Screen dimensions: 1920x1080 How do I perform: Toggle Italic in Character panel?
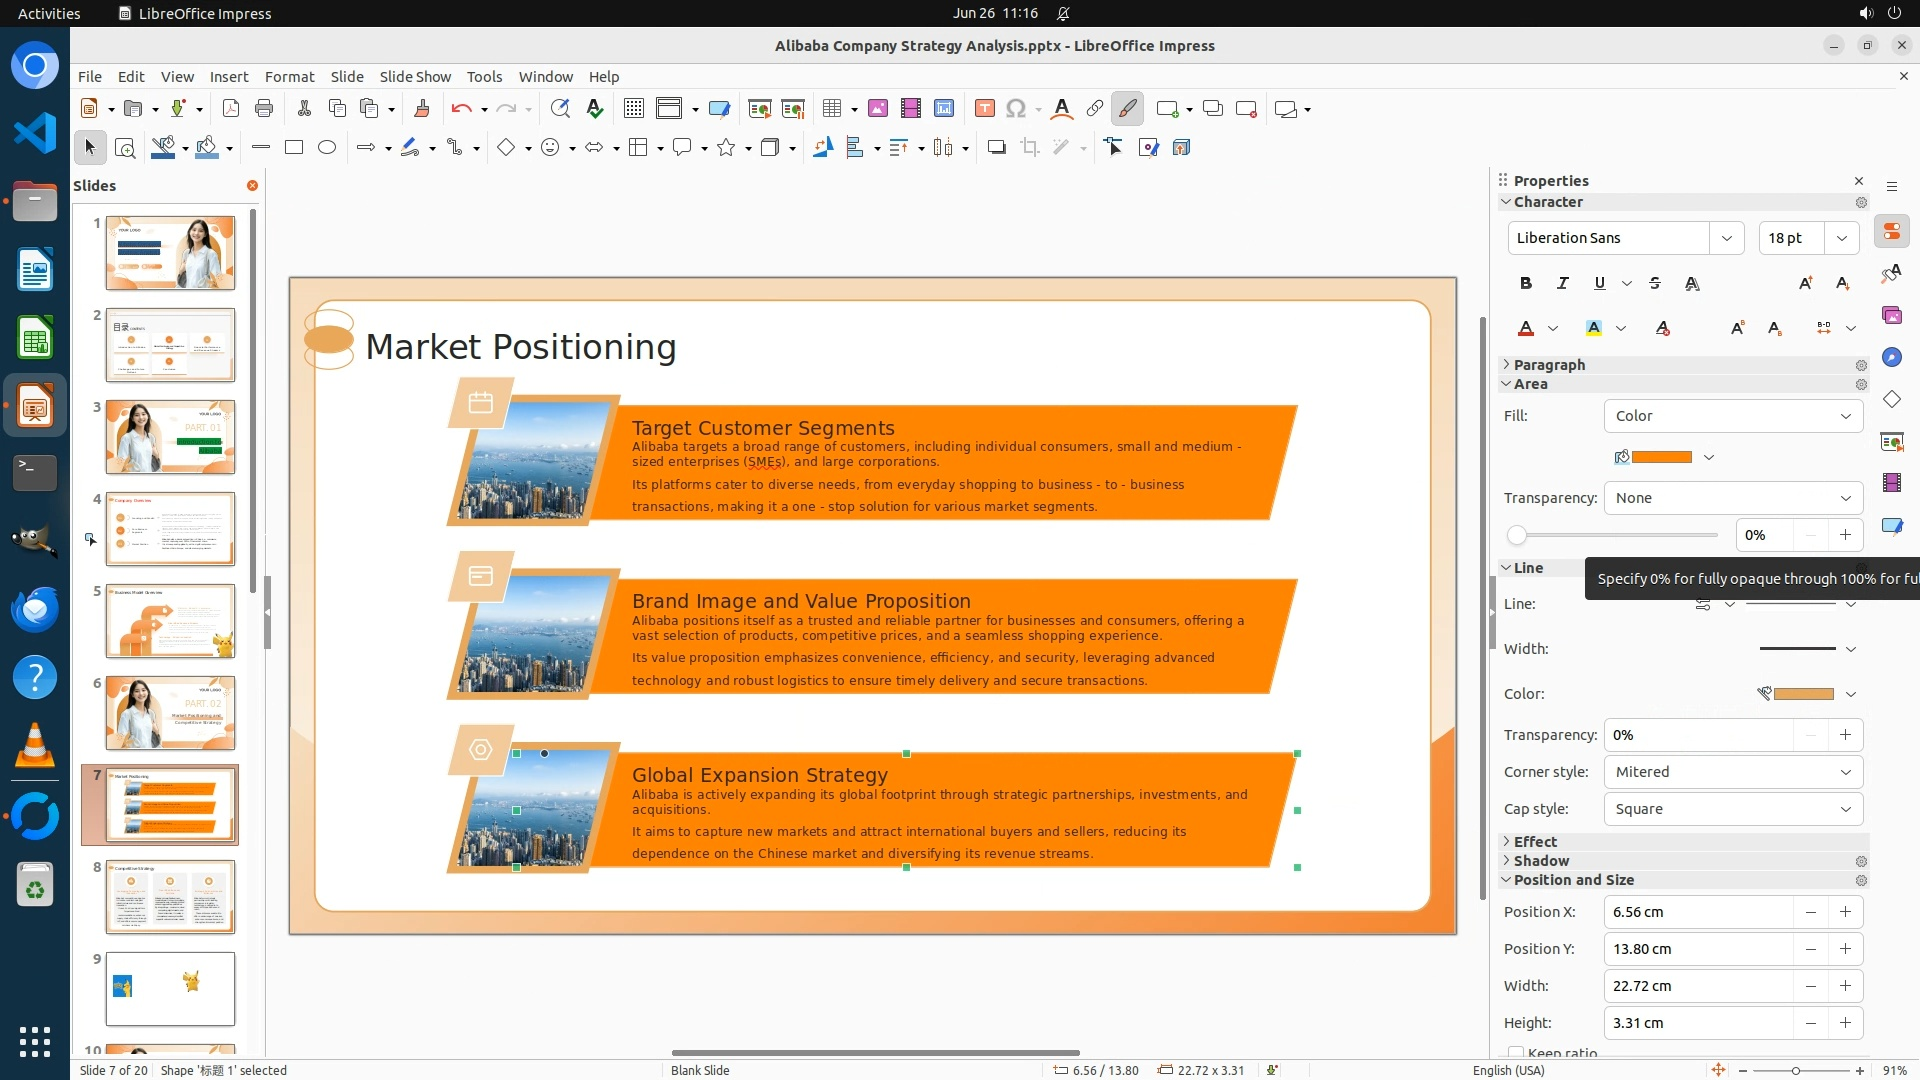click(x=1562, y=284)
